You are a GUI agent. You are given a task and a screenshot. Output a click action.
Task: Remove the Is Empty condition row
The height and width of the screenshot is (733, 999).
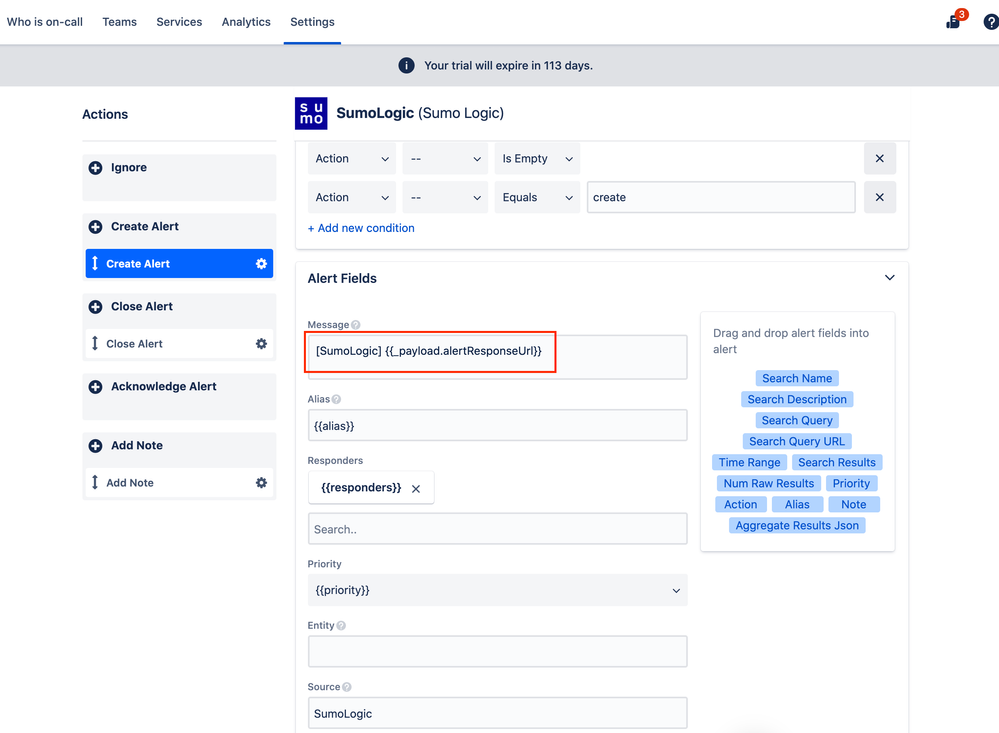point(880,159)
